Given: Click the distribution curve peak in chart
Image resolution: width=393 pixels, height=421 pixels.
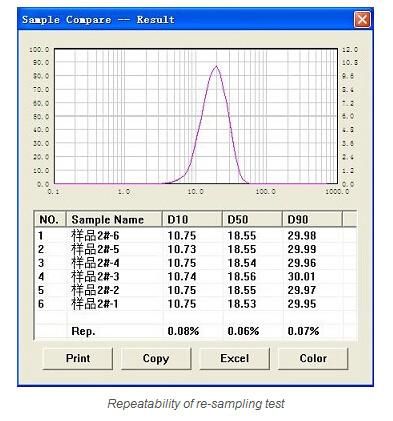Looking at the screenshot, I should [216, 66].
